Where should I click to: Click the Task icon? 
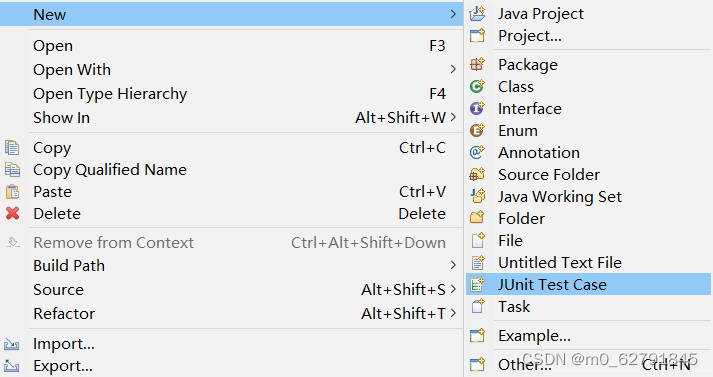pyautogui.click(x=477, y=306)
